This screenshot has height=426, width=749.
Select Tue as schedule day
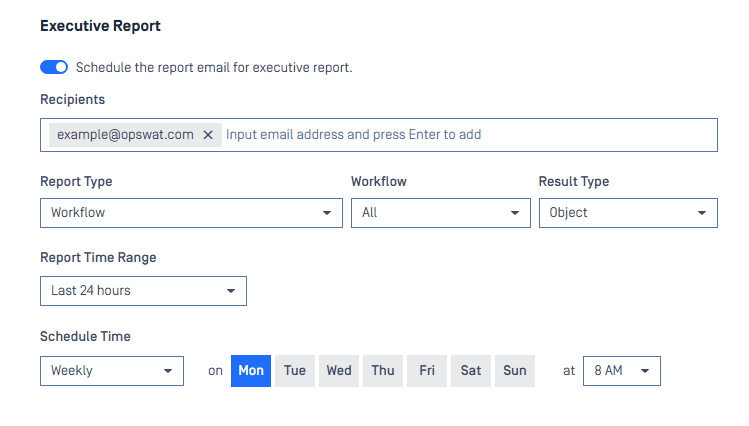[x=295, y=371]
